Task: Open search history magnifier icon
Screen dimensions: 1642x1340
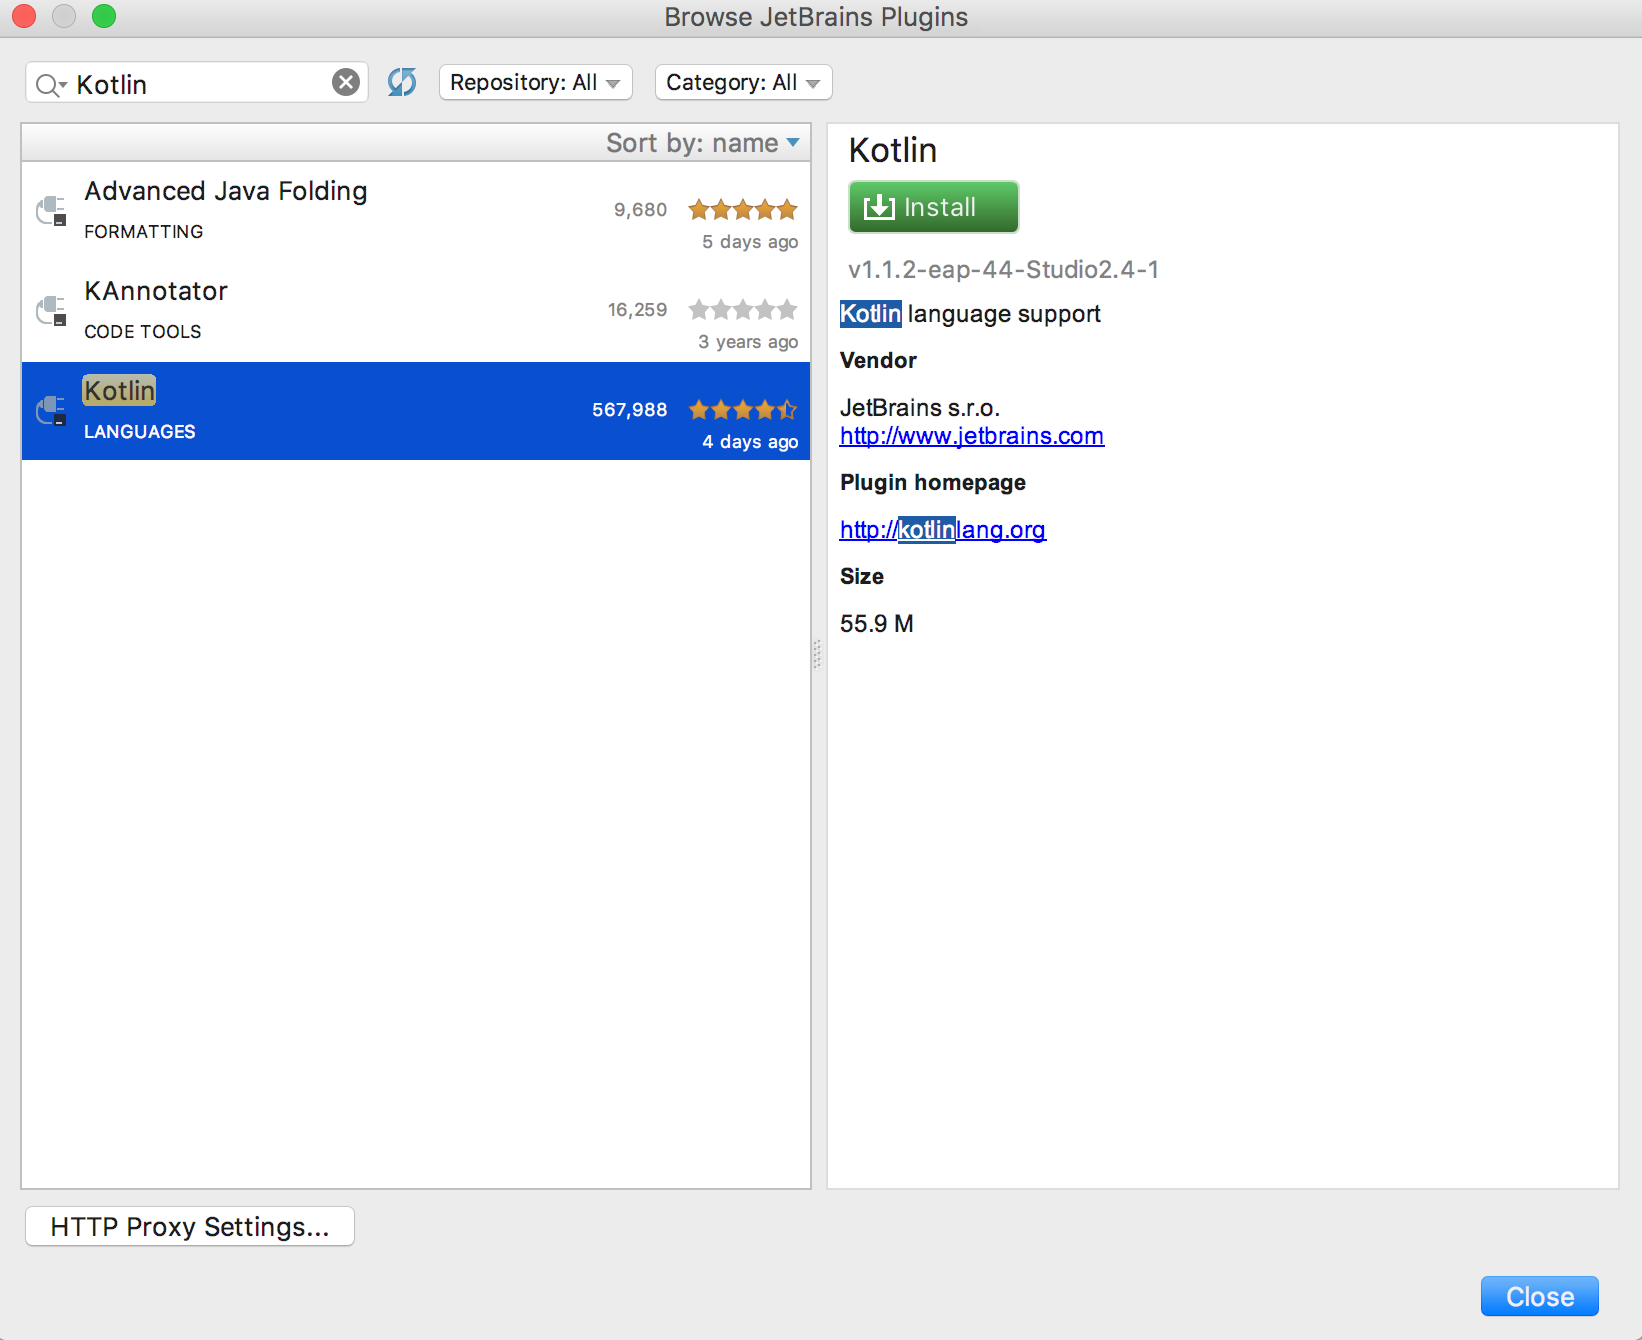Action: (50, 85)
